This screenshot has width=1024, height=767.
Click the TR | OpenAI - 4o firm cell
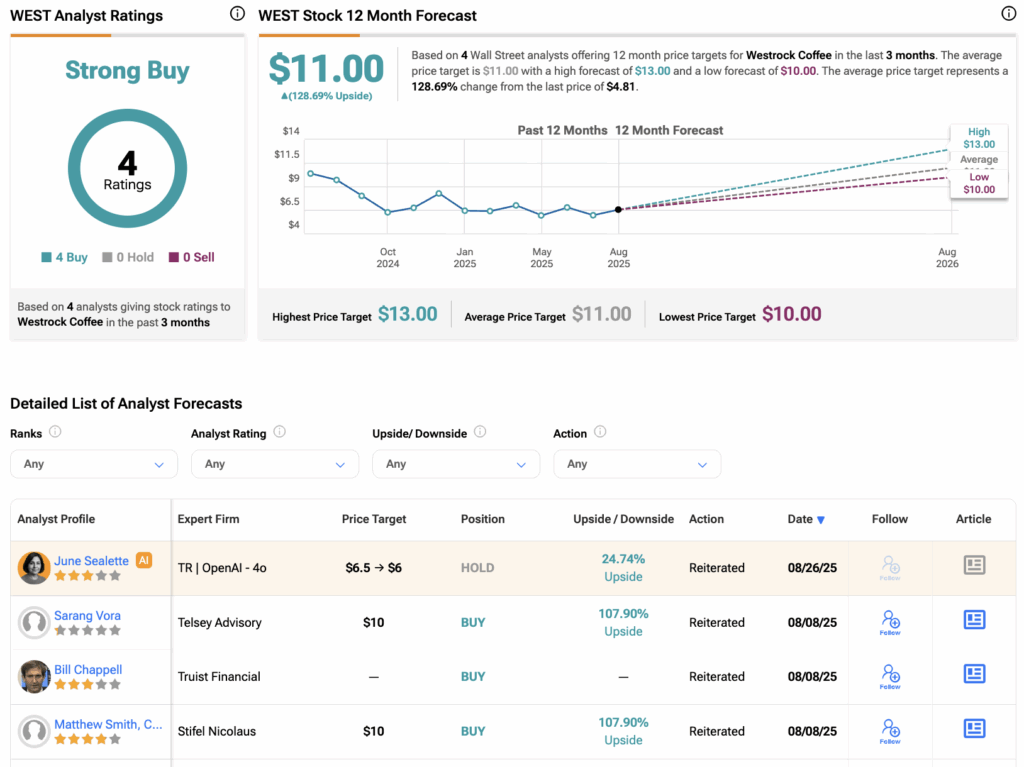click(x=222, y=568)
